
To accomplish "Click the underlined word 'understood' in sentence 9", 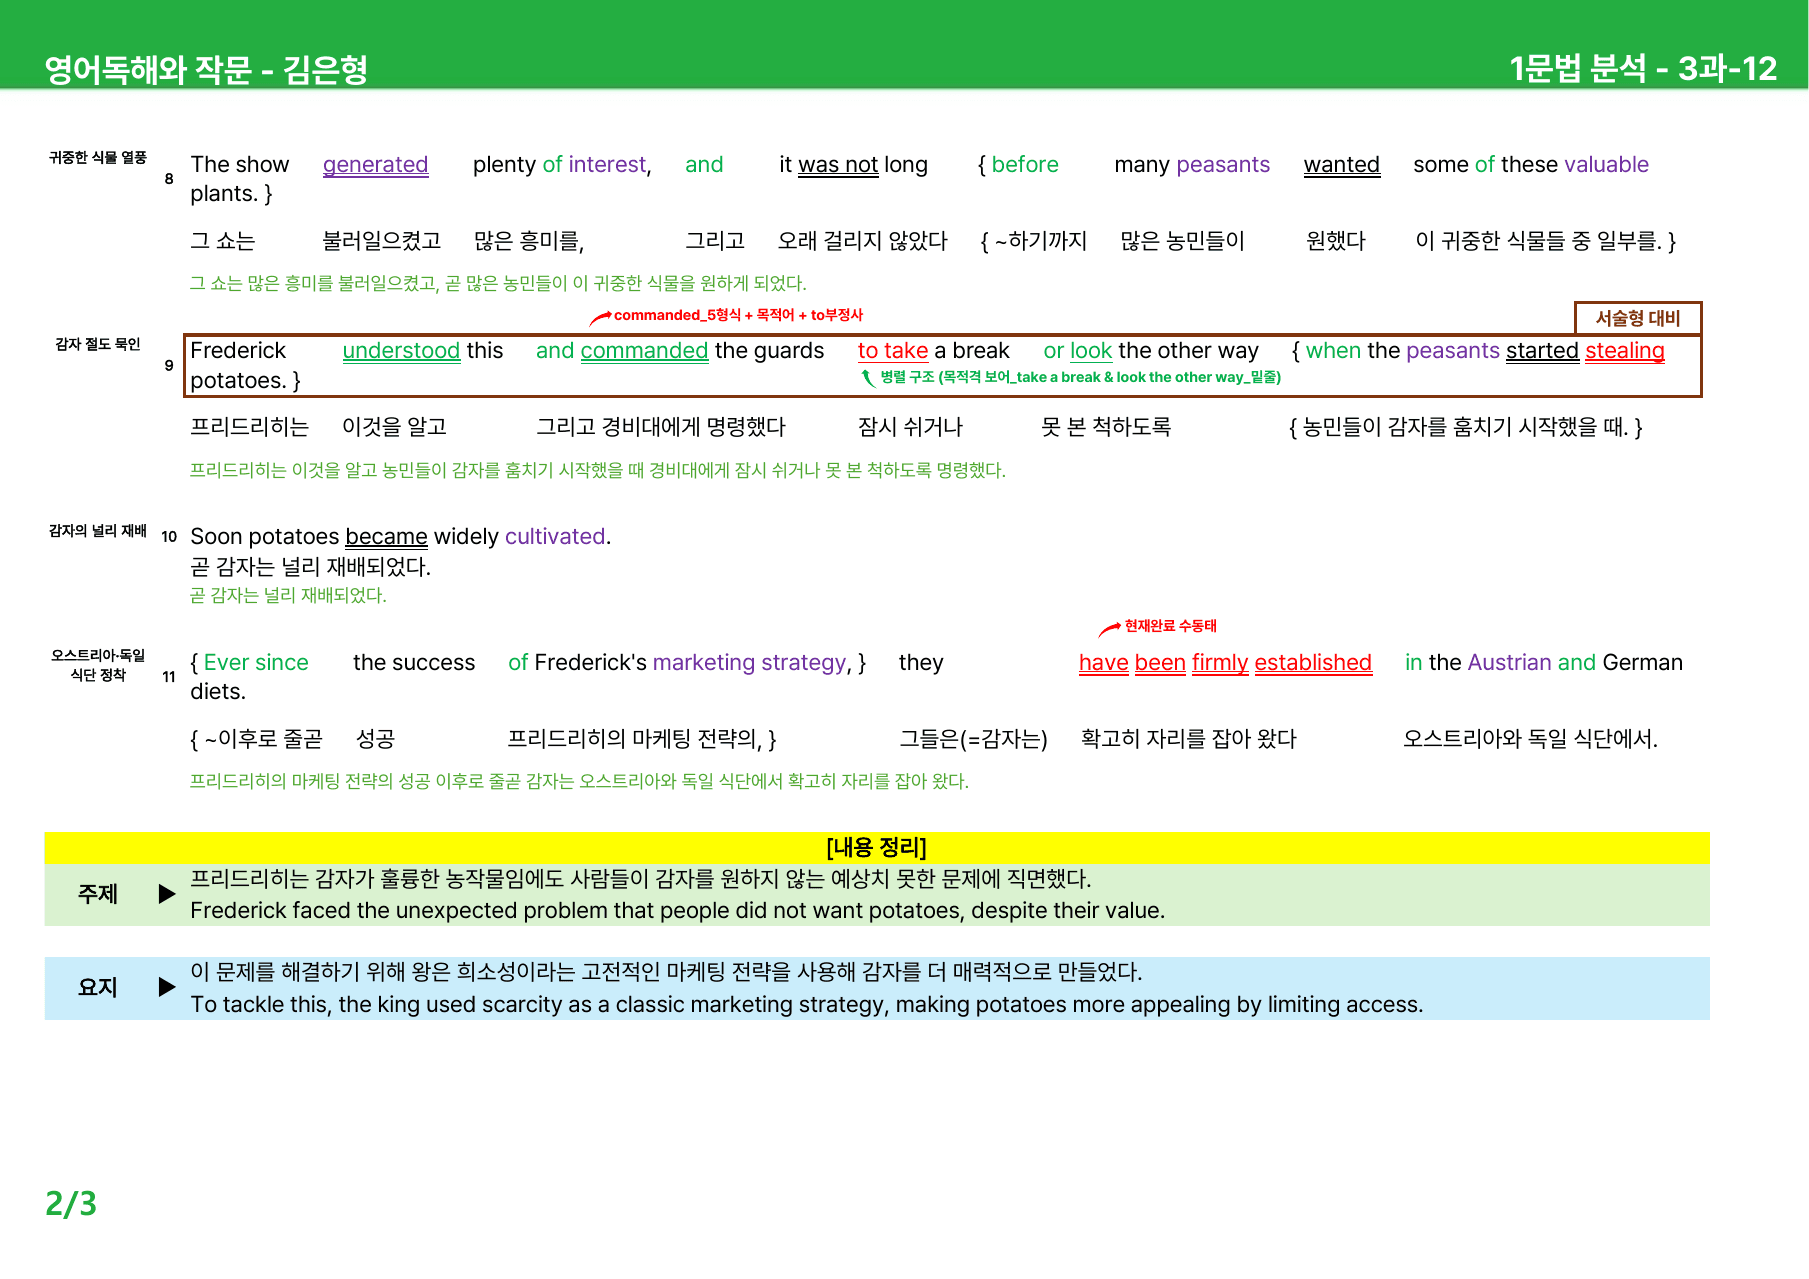I will (x=401, y=350).
